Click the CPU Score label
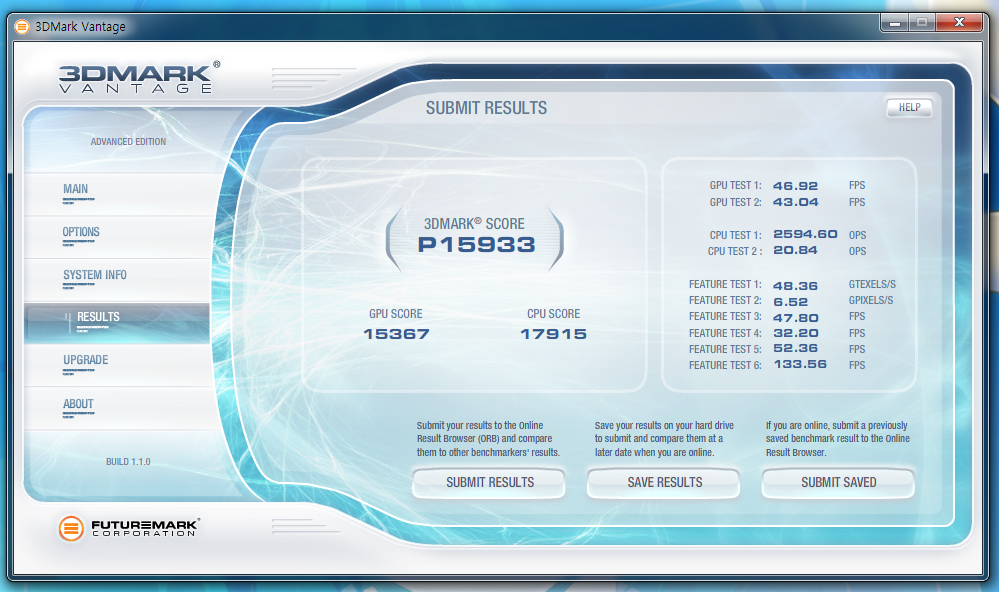Viewport: 999px width, 592px height. [554, 314]
